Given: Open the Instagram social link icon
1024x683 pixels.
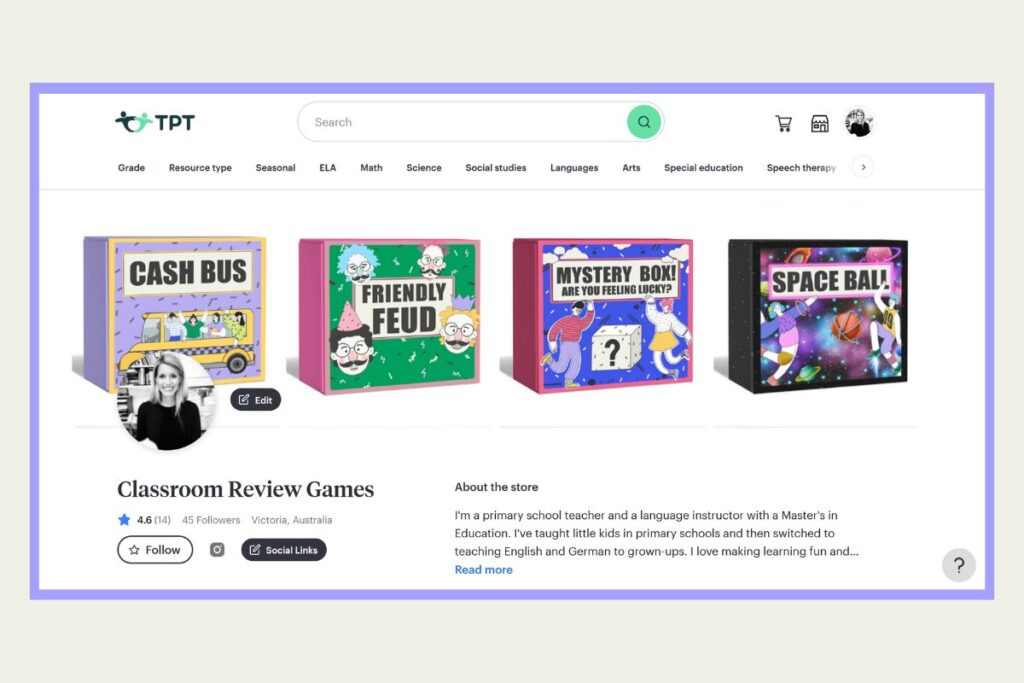Looking at the screenshot, I should 217,550.
